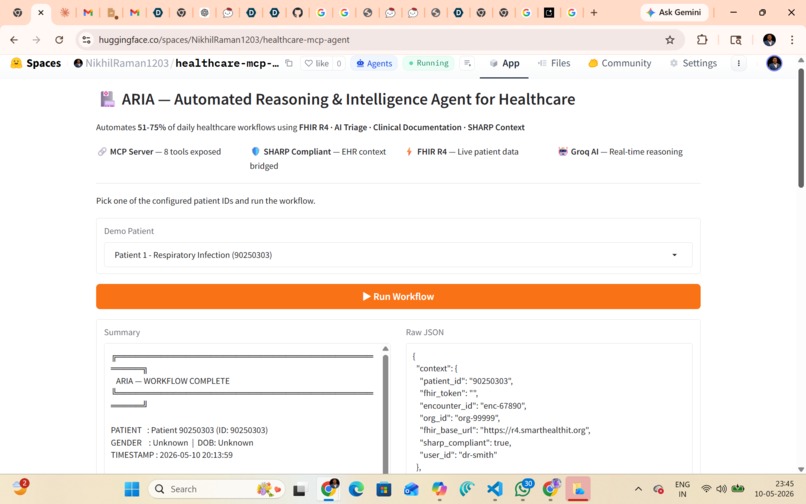
Task: Click the page vertical scrollbar
Action: coord(801,129)
